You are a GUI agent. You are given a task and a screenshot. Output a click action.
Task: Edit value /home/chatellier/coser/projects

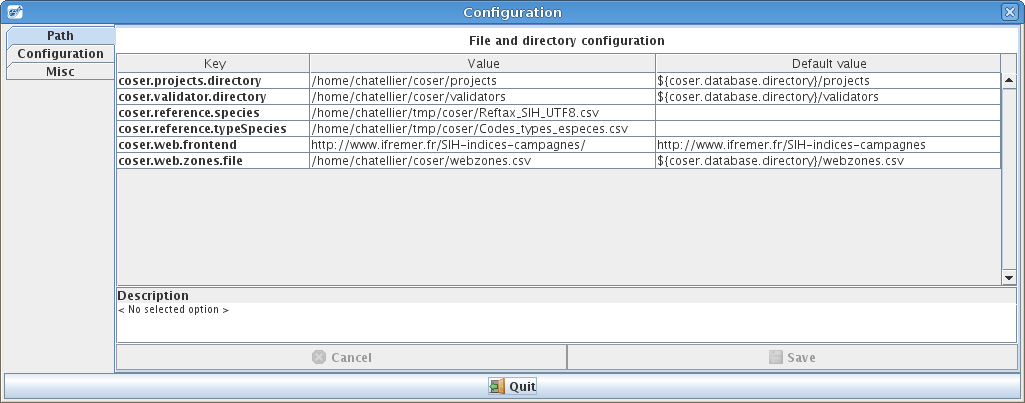coord(483,80)
